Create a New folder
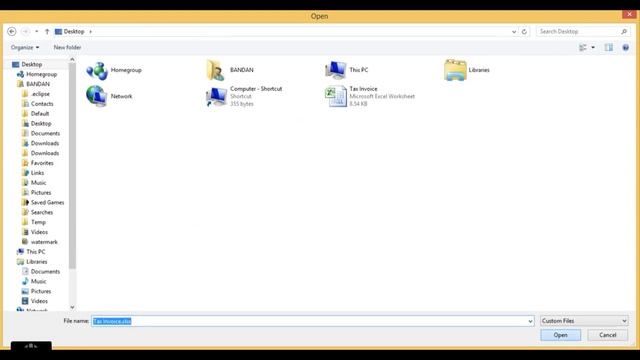Screen dimensions: 640x360 click(67, 47)
